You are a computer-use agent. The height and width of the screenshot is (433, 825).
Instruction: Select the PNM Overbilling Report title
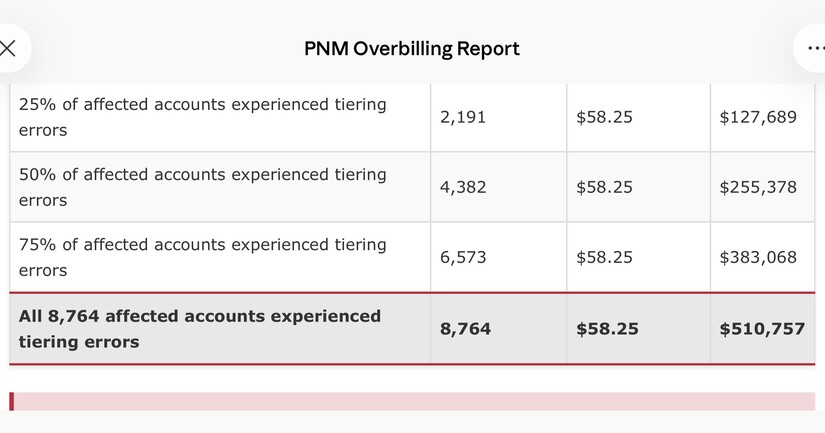(411, 48)
